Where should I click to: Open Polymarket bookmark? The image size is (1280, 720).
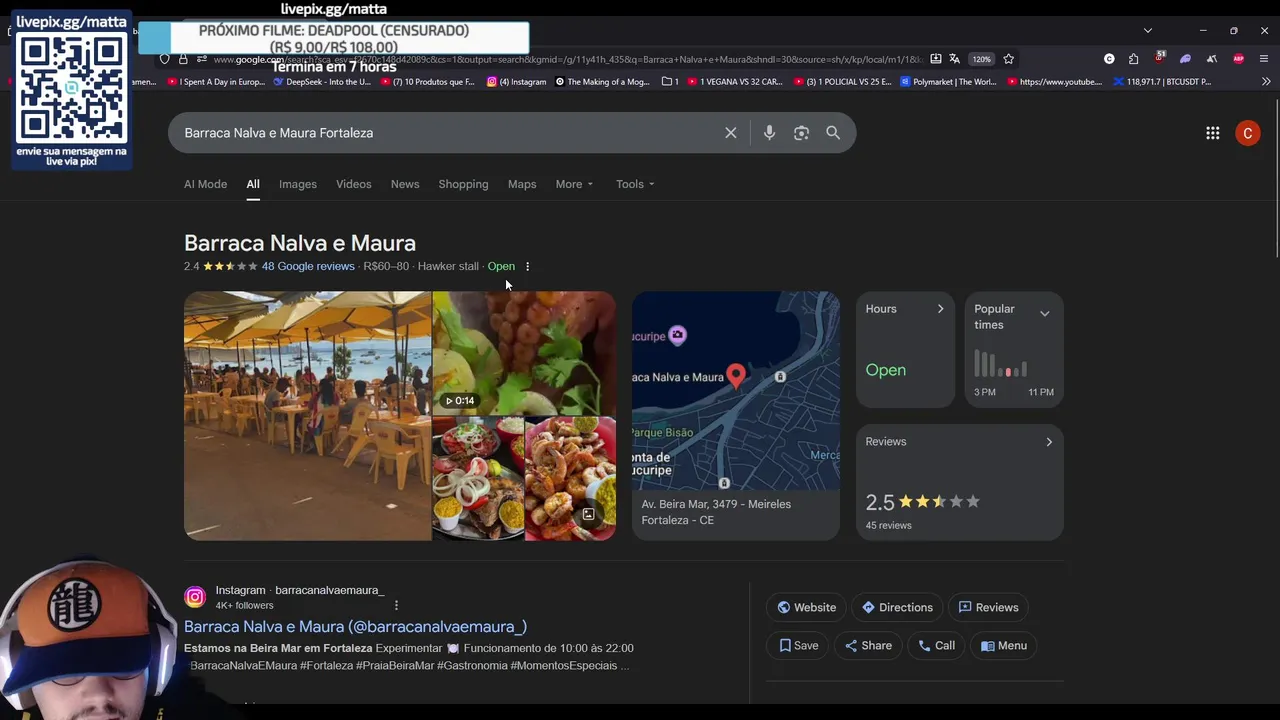click(x=948, y=82)
